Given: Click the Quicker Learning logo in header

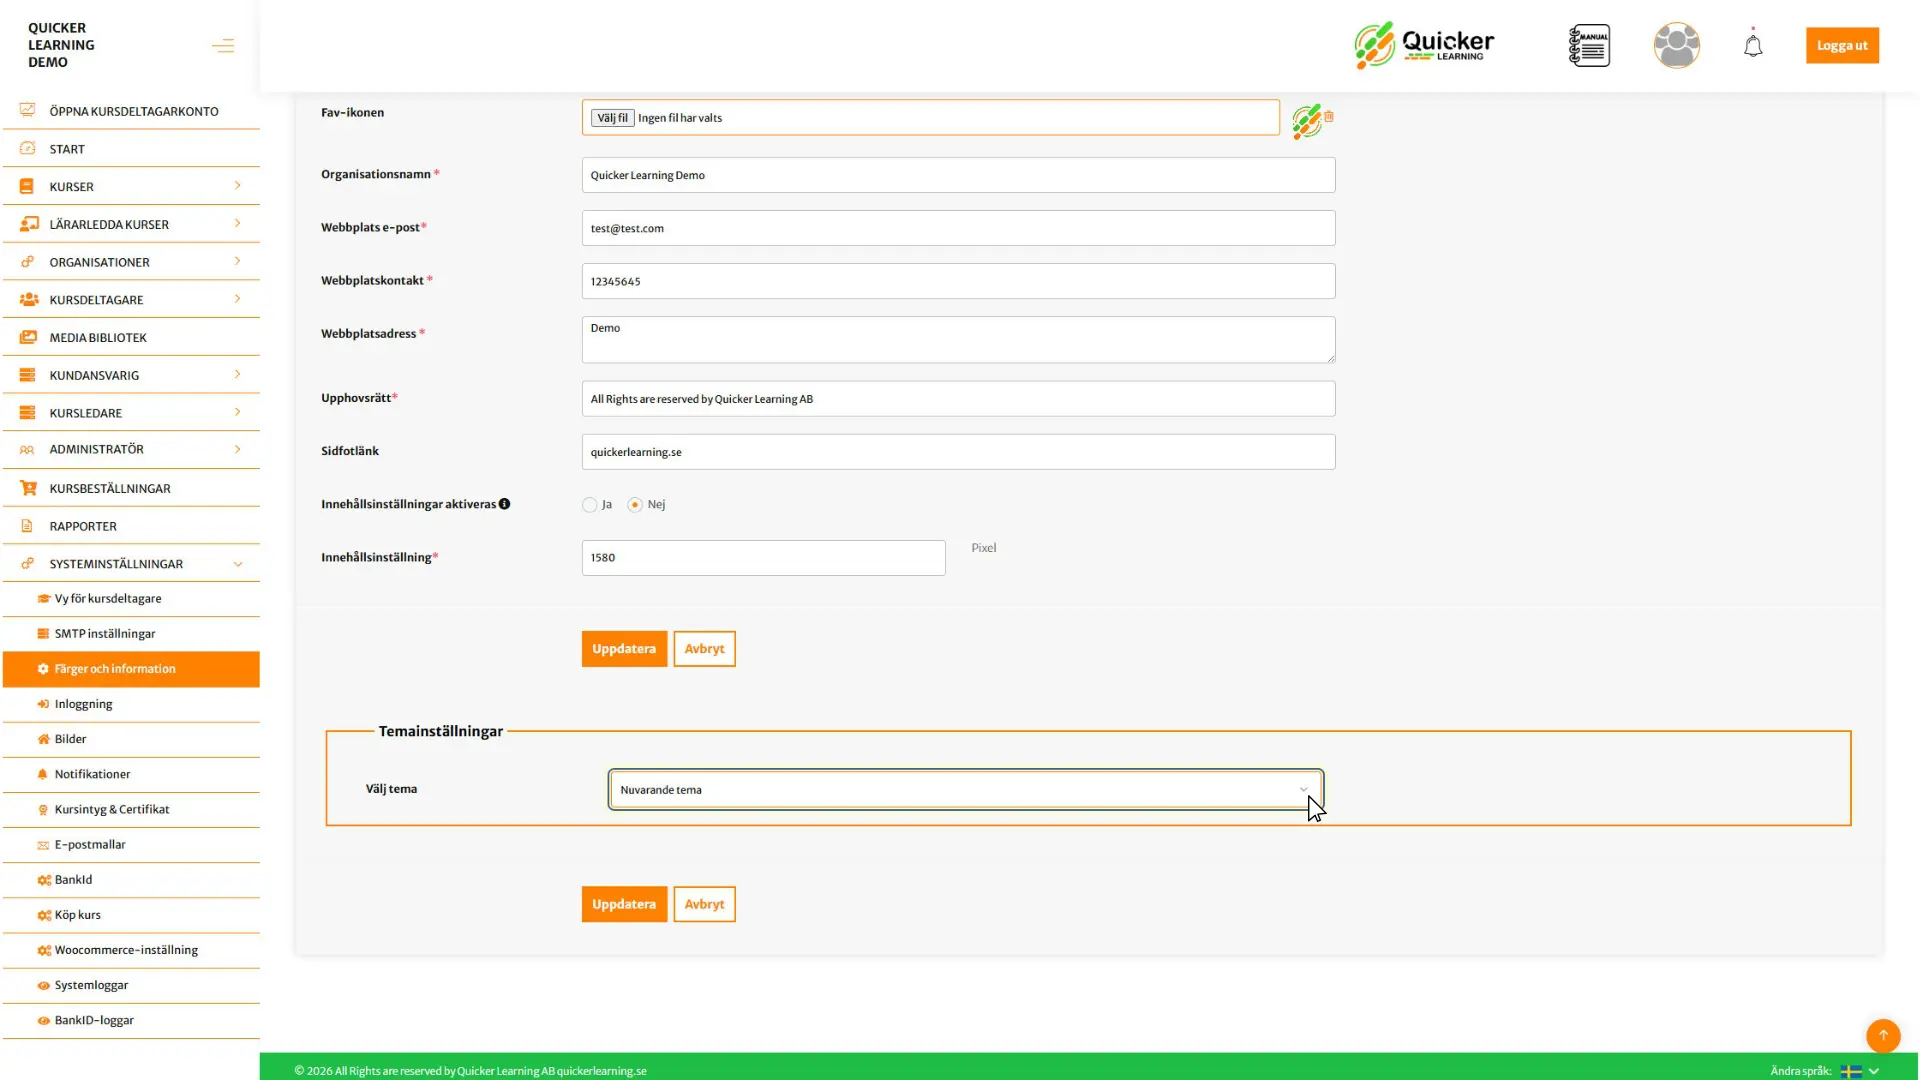Looking at the screenshot, I should click(1423, 45).
